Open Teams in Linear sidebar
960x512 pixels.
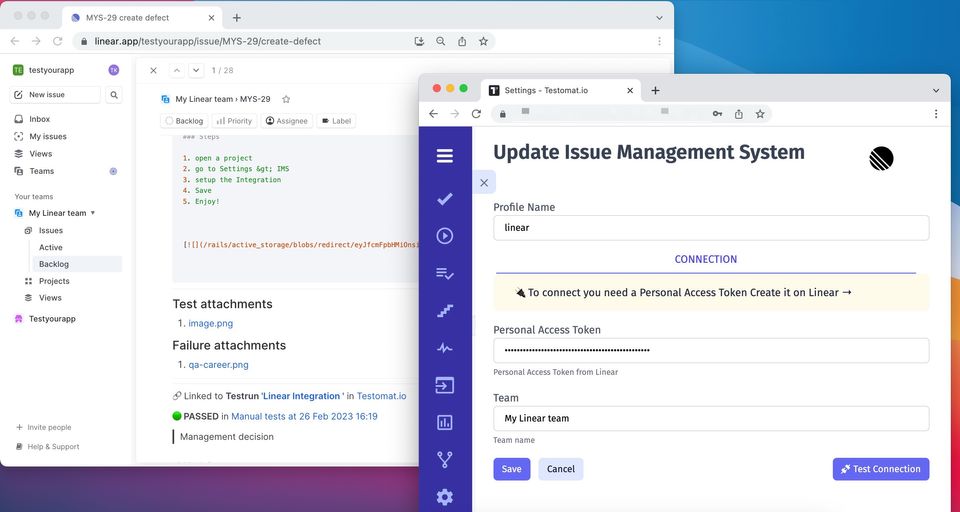[42, 171]
